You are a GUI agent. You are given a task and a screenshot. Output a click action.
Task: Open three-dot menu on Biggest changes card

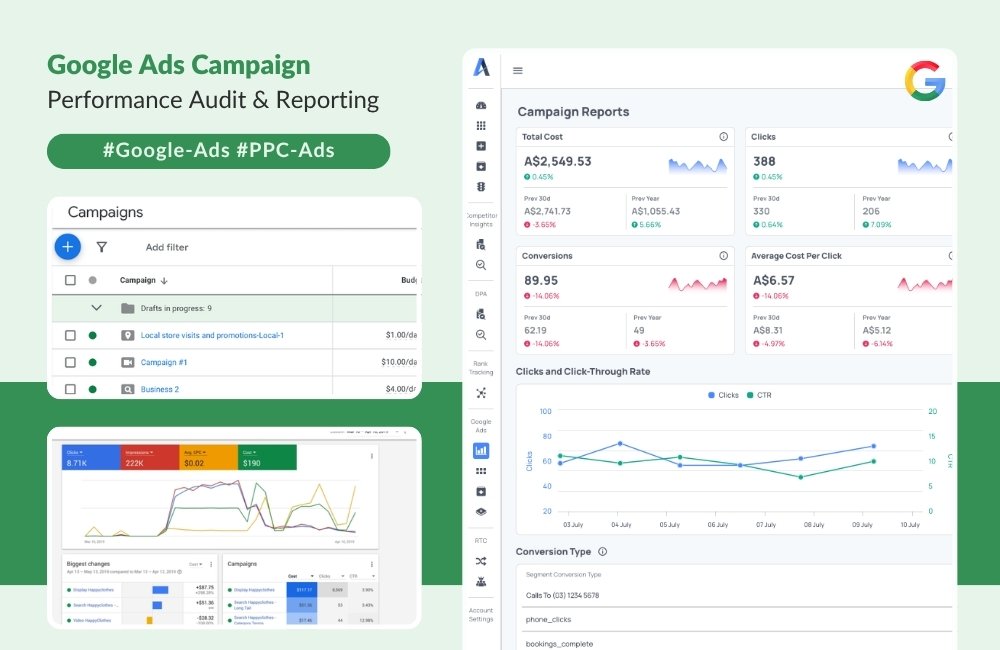coord(211,565)
